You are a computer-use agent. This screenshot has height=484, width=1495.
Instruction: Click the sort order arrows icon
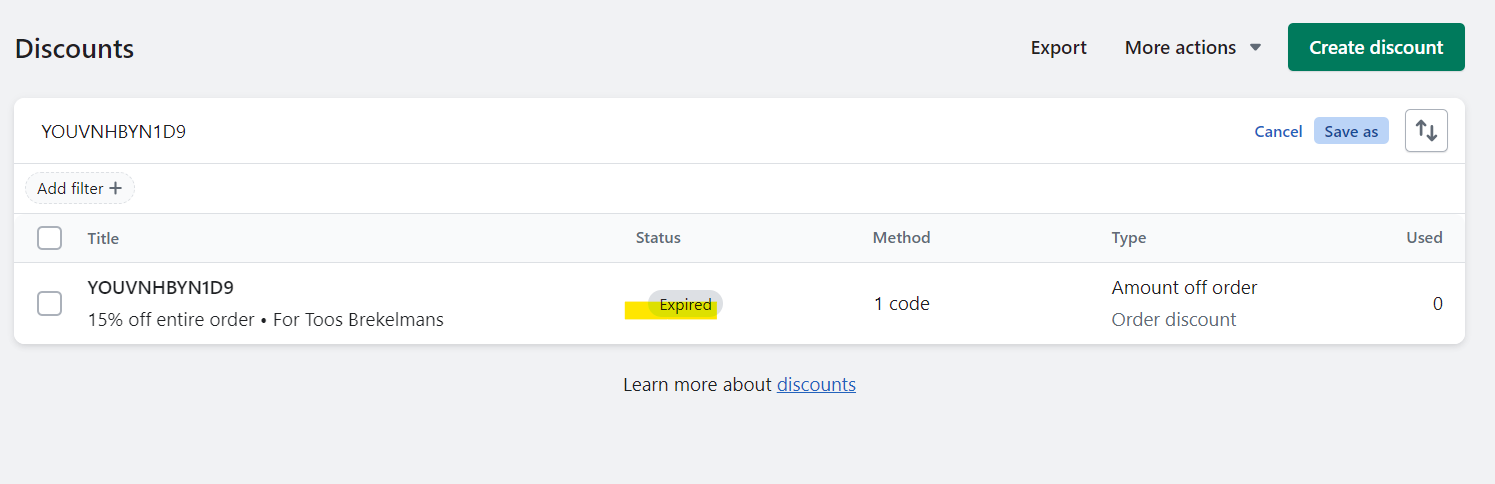click(1426, 131)
